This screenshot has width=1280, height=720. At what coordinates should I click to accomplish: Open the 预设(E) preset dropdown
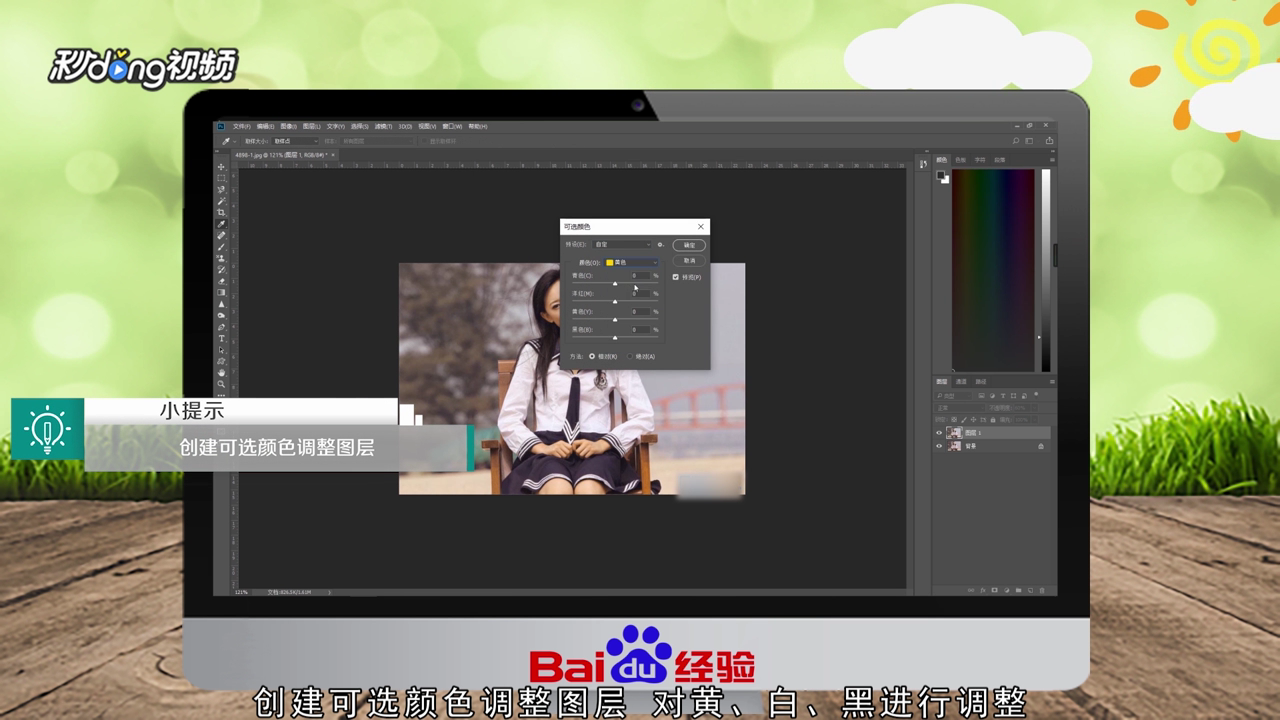click(621, 244)
